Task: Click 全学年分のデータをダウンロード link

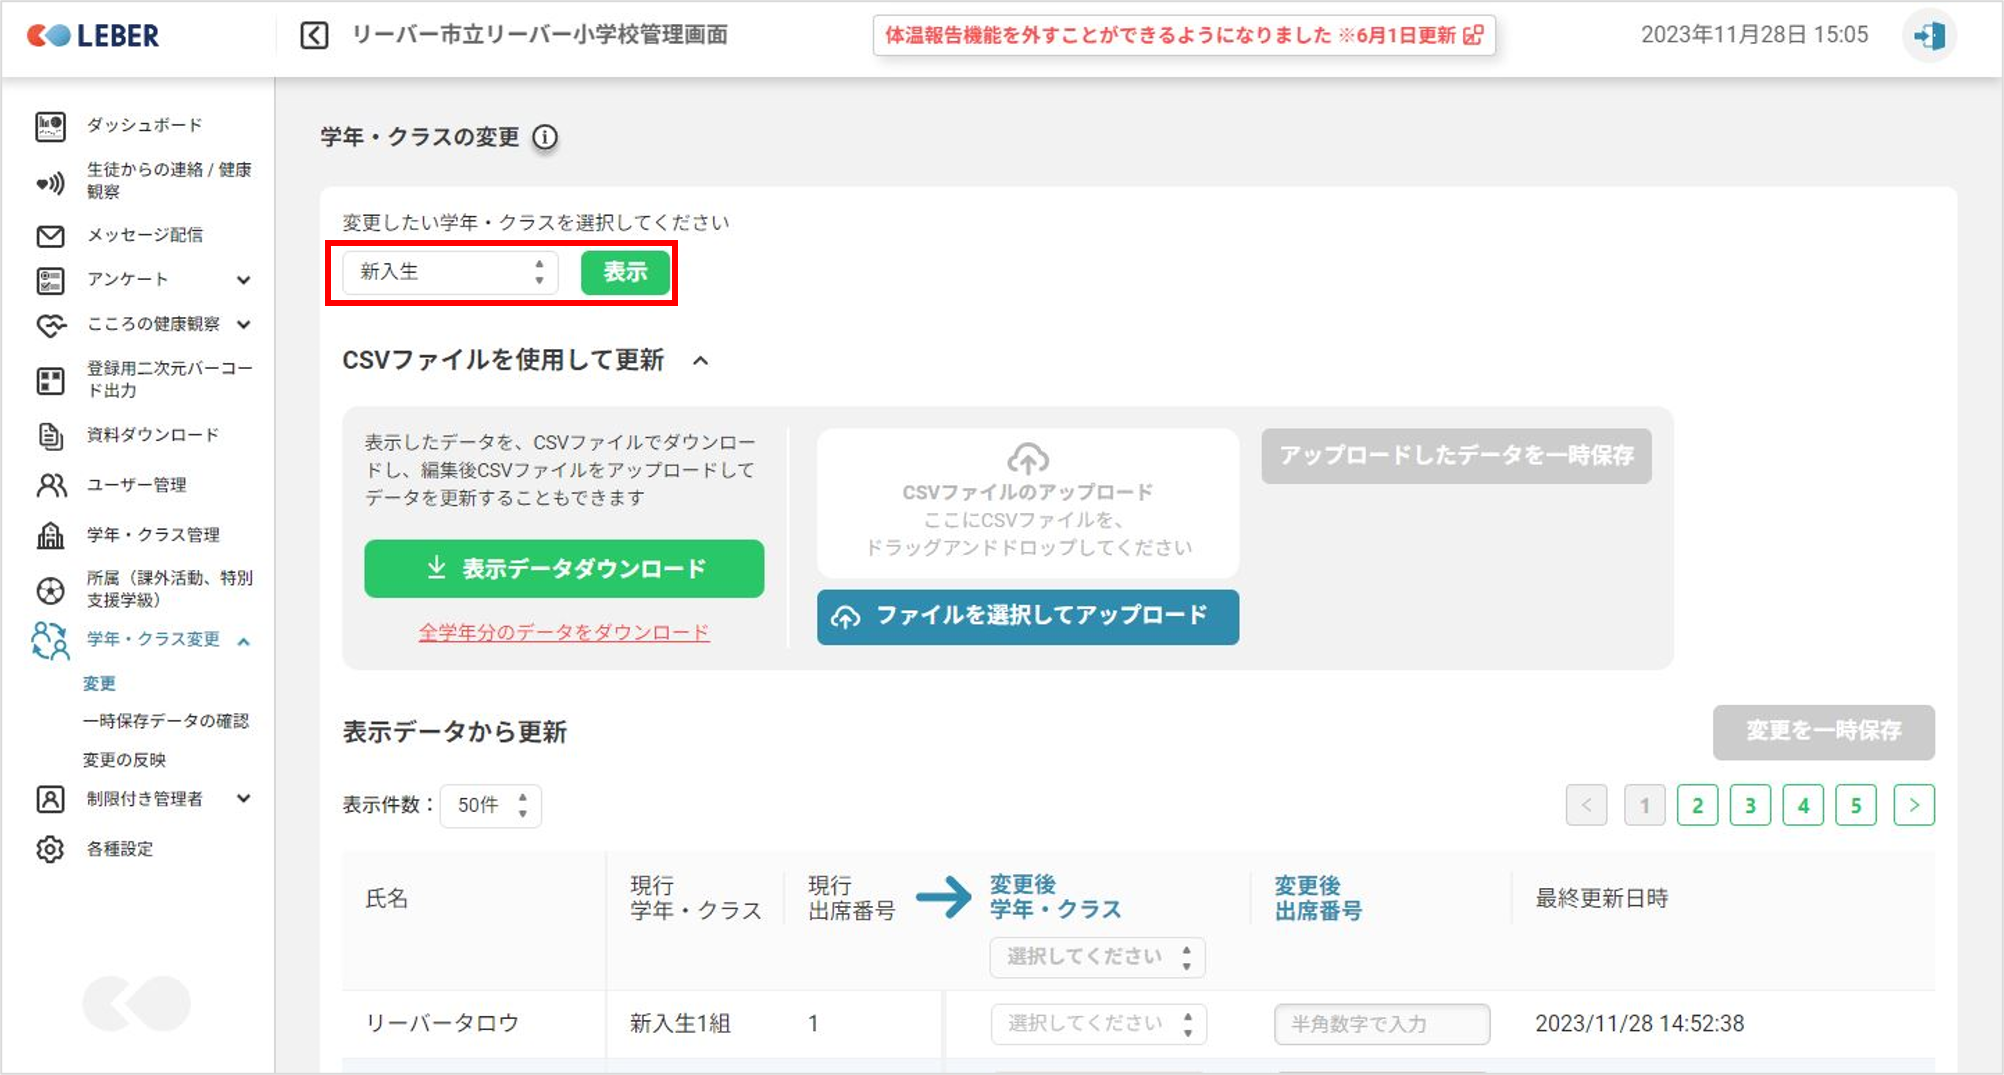Action: point(564,632)
